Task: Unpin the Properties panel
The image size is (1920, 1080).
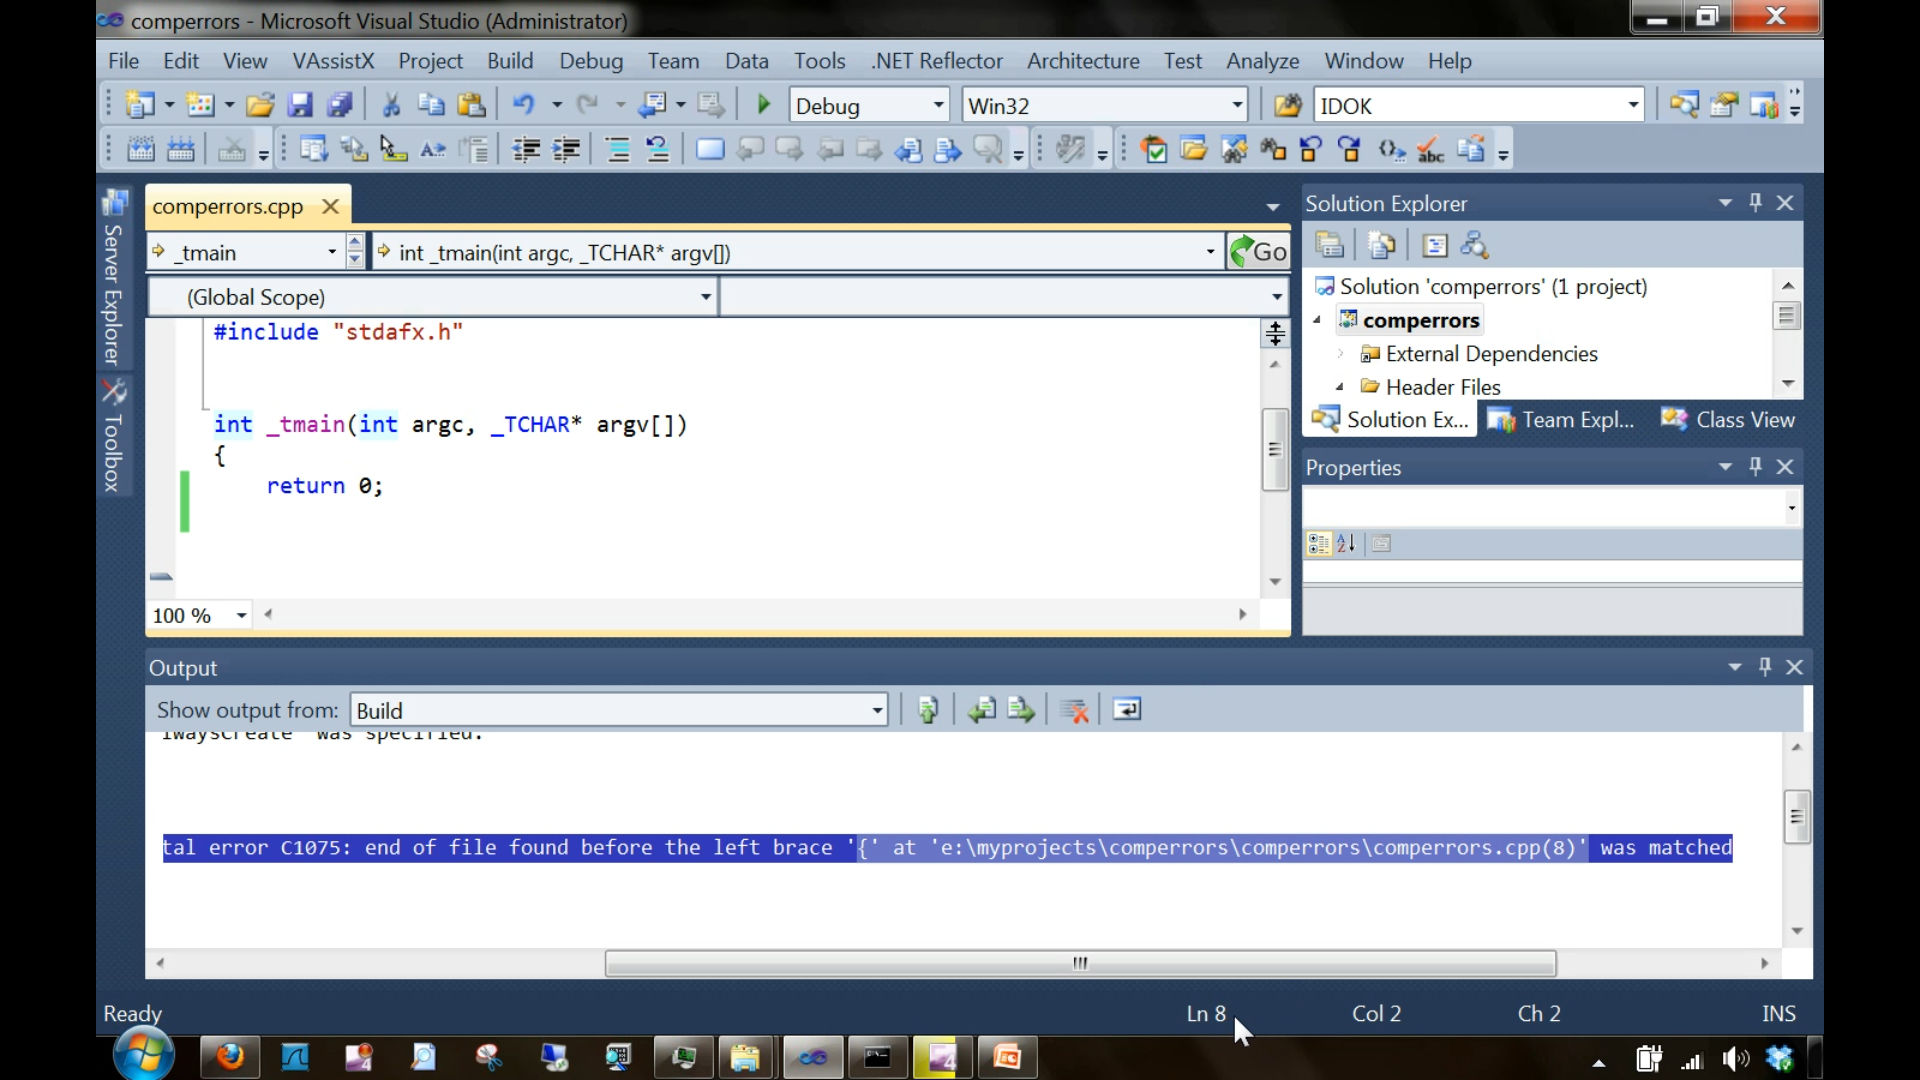Action: click(1755, 466)
